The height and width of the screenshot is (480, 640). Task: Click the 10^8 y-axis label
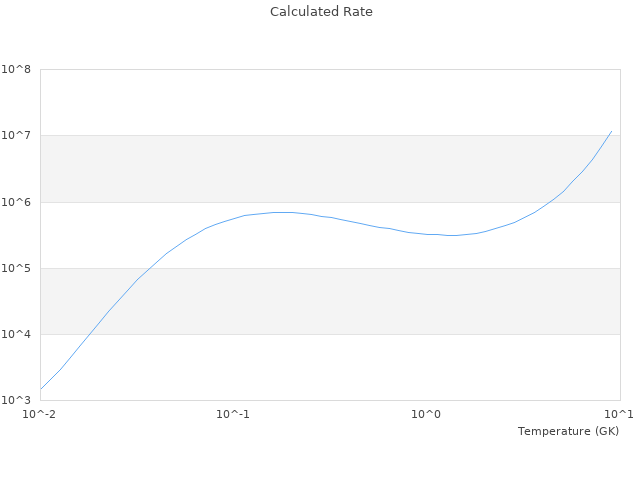[16, 70]
